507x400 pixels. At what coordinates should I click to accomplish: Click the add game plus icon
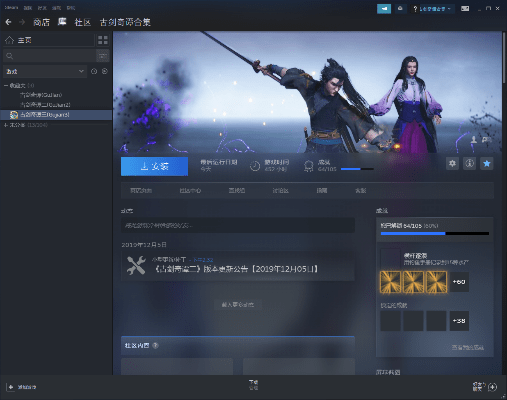(11, 387)
